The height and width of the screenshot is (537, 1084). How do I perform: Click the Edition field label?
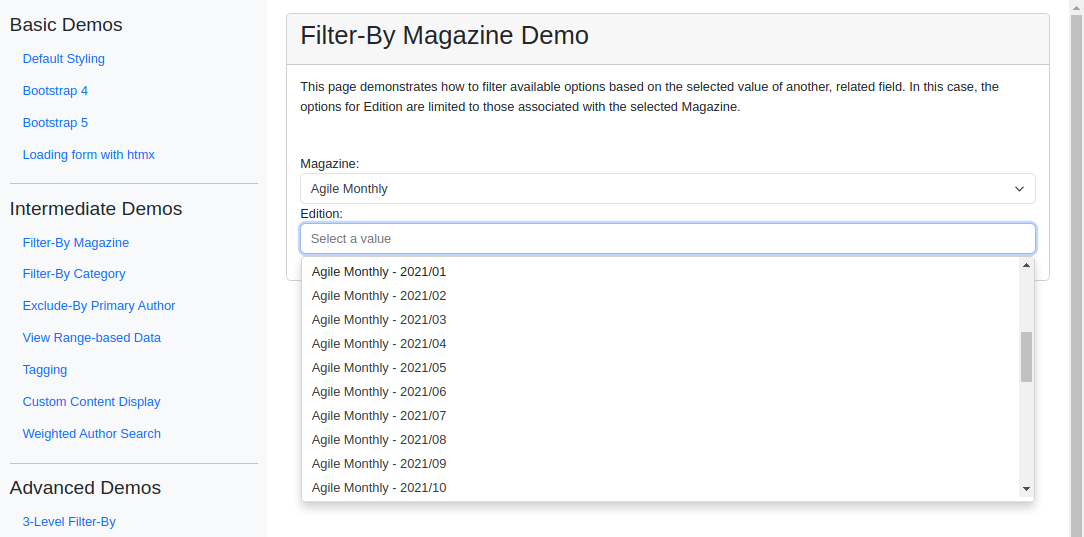tap(321, 214)
